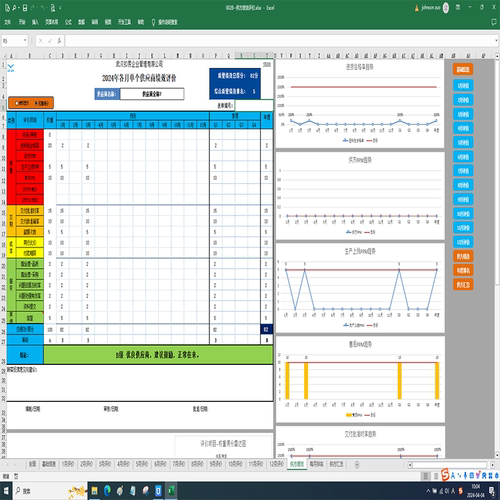Open the Ribbon display options icon

pyautogui.click(x=458, y=7)
